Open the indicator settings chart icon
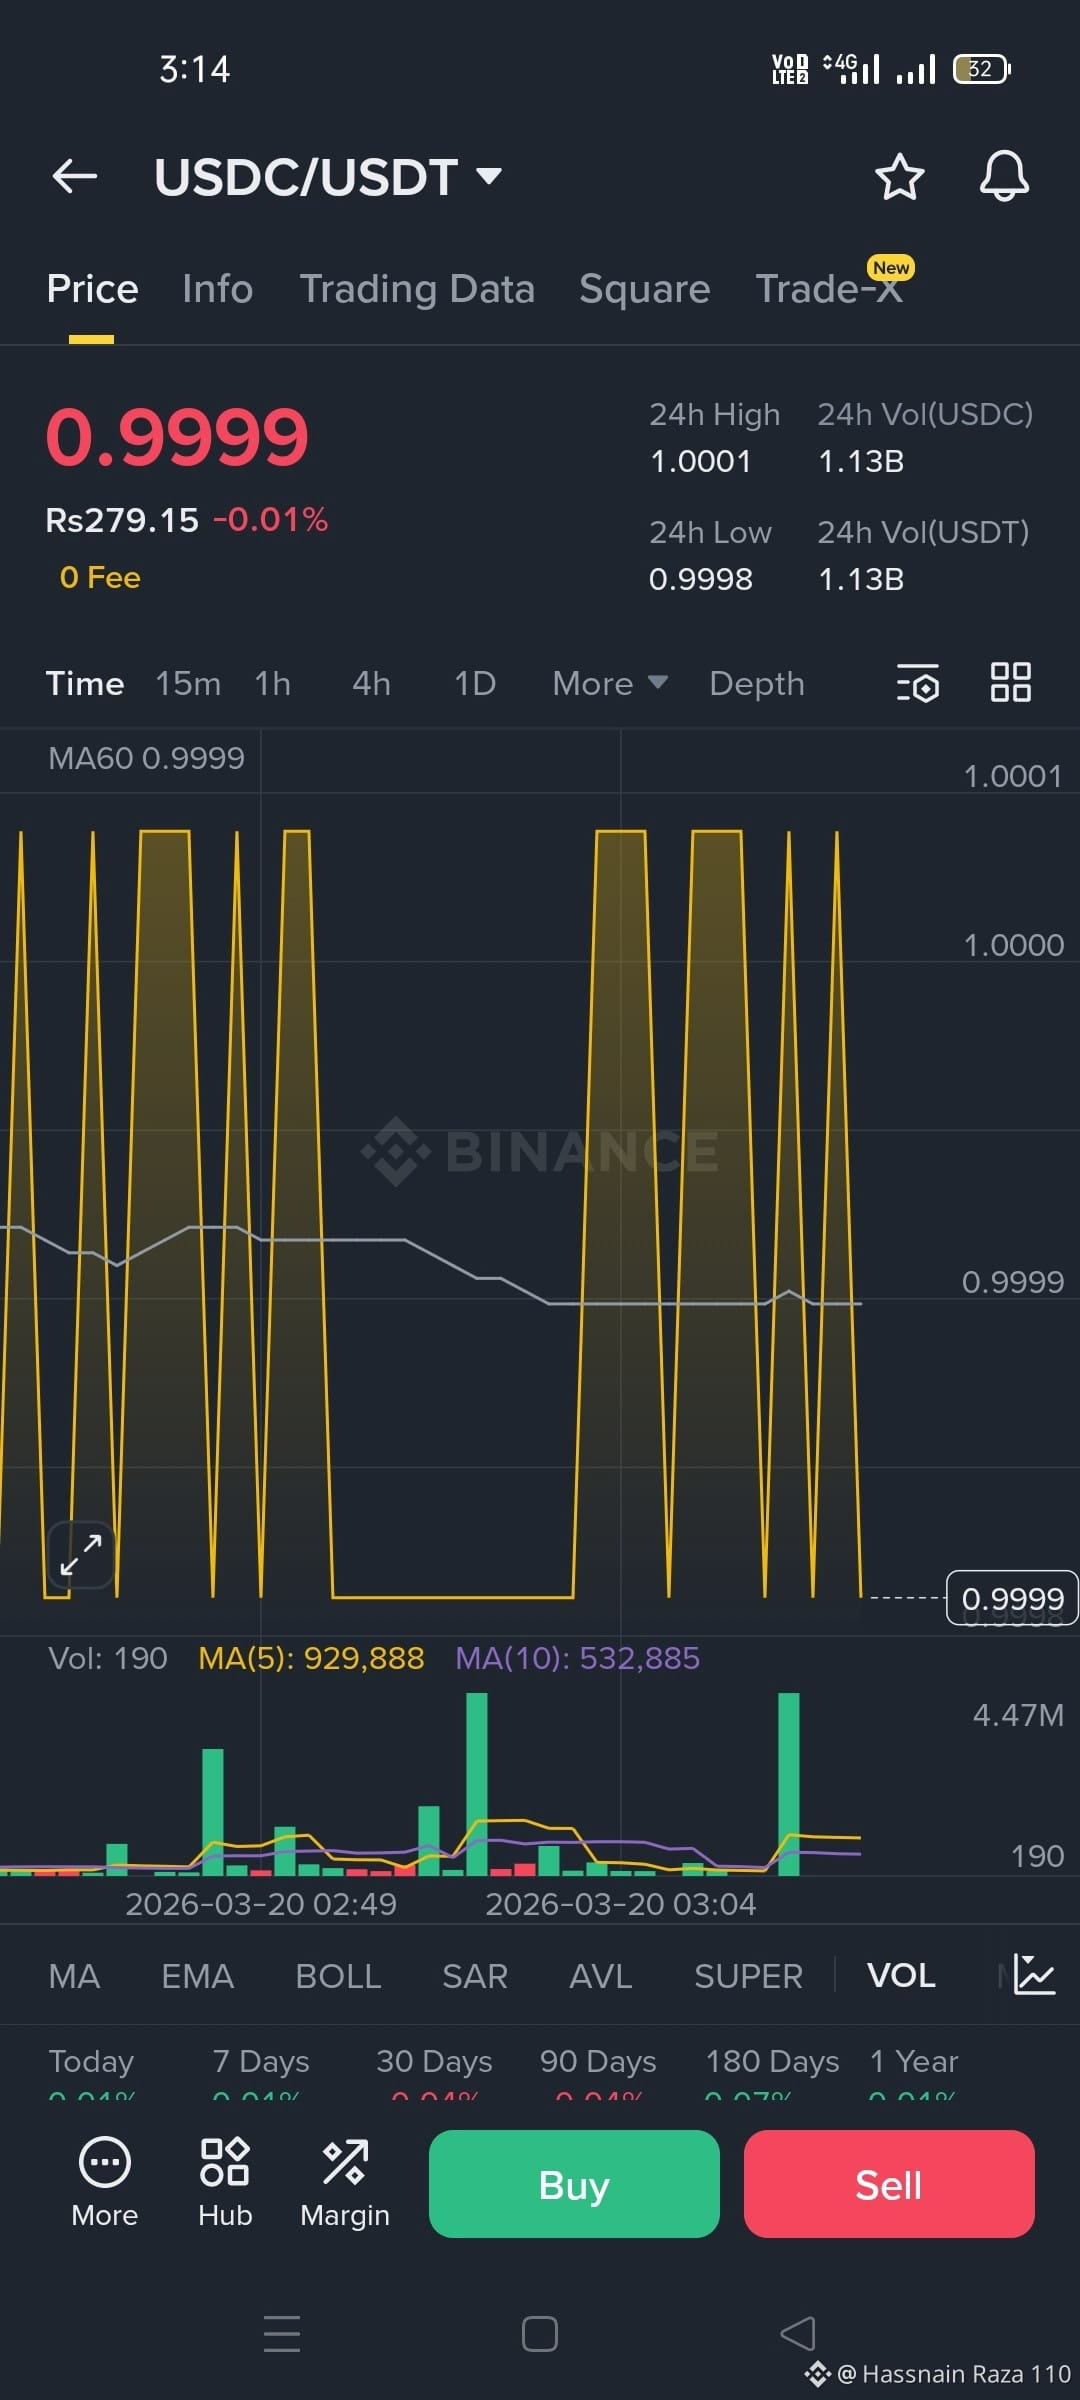This screenshot has height=2400, width=1080. [1034, 1975]
